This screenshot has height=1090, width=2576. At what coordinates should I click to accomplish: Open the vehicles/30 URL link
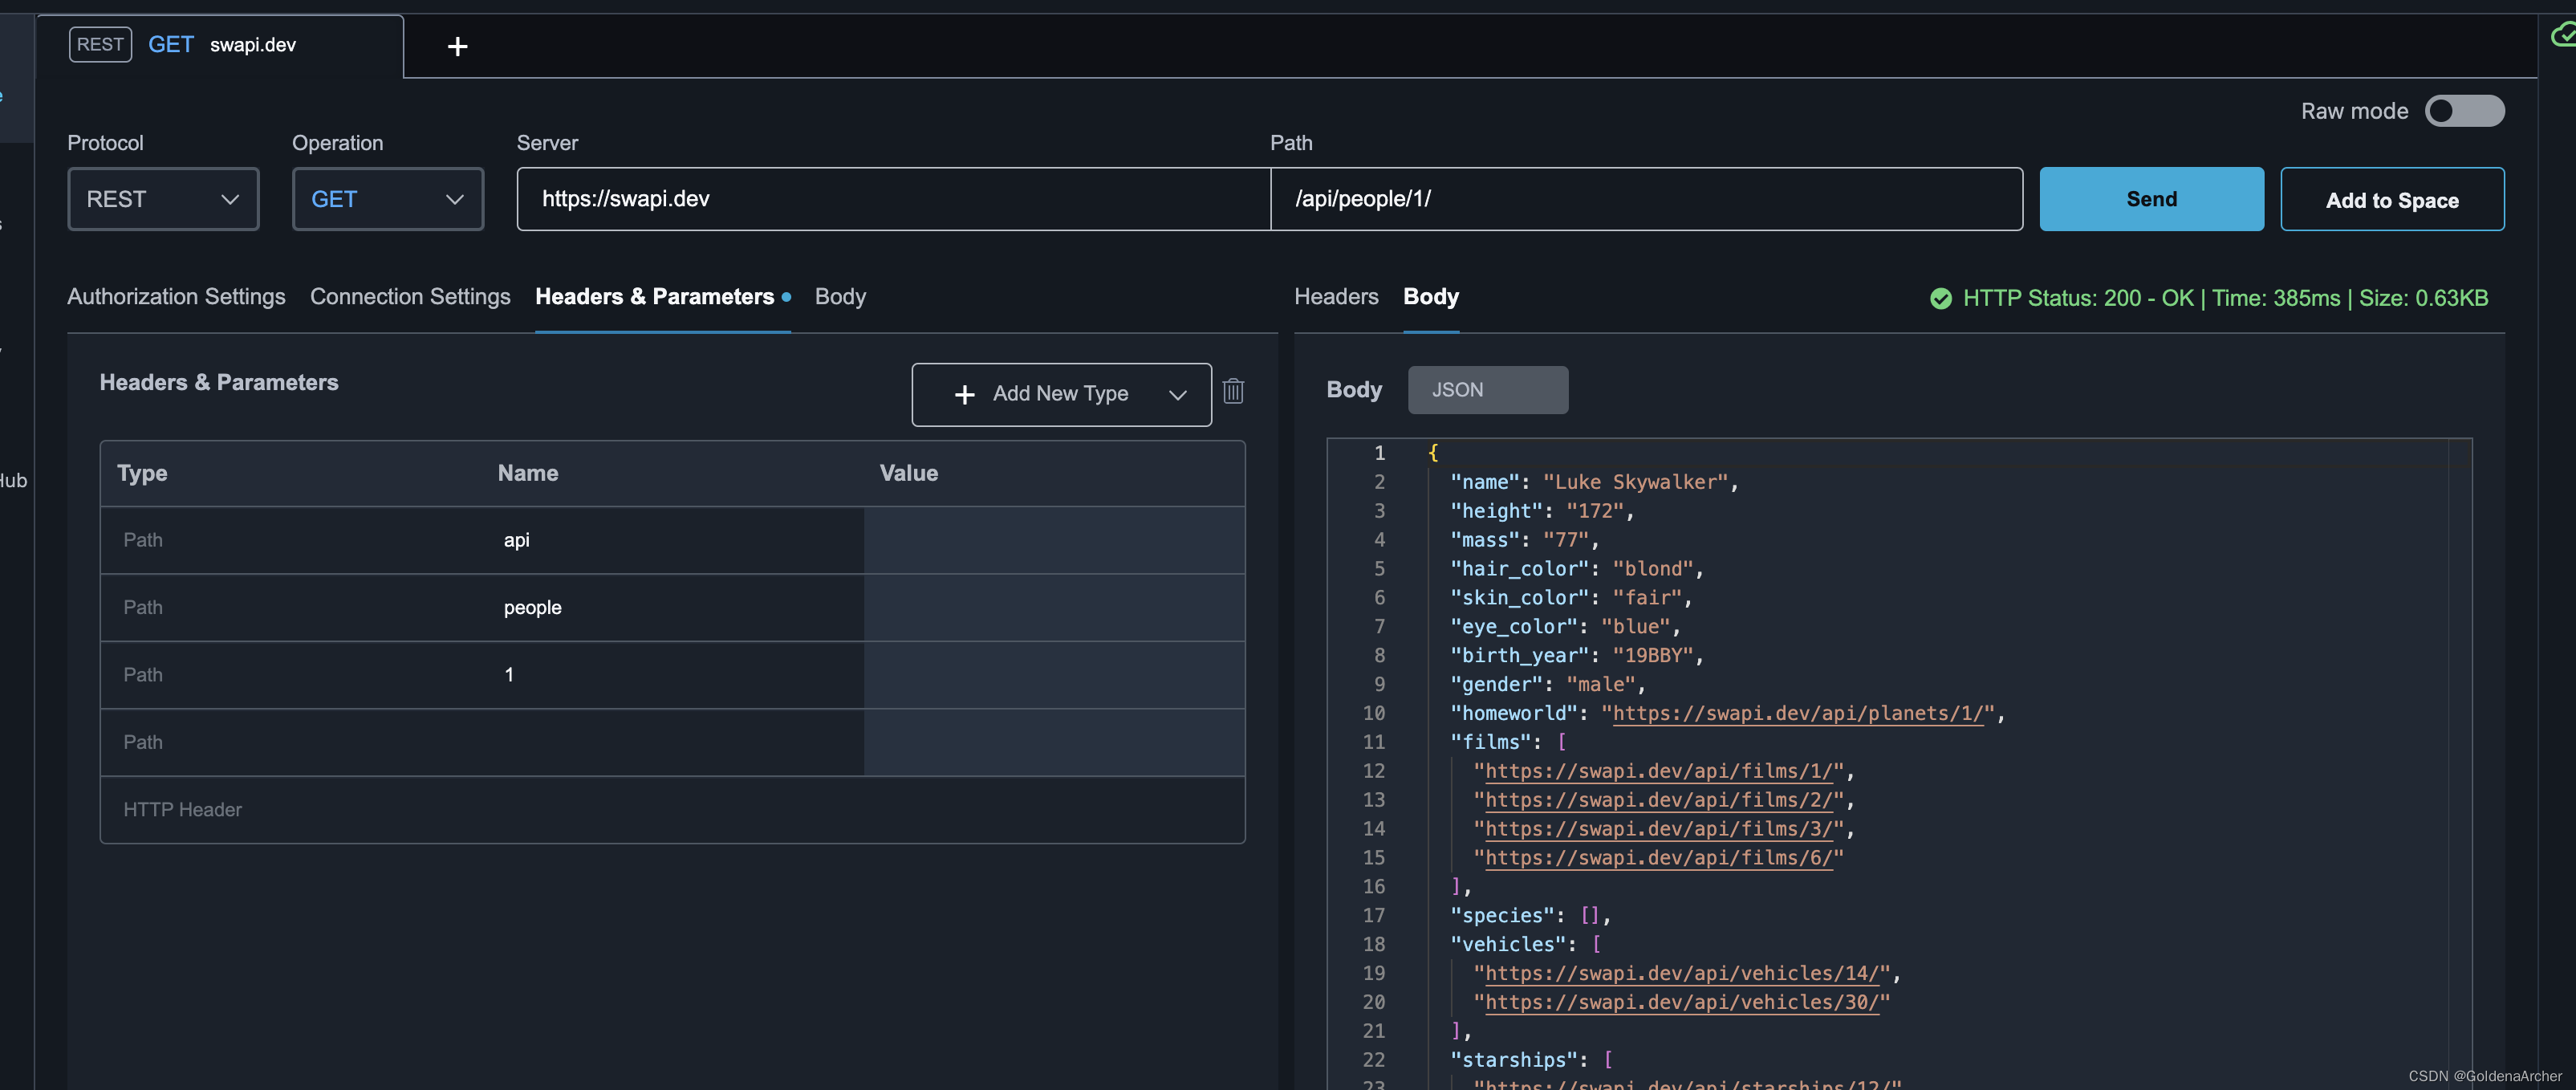pos(1682,1002)
